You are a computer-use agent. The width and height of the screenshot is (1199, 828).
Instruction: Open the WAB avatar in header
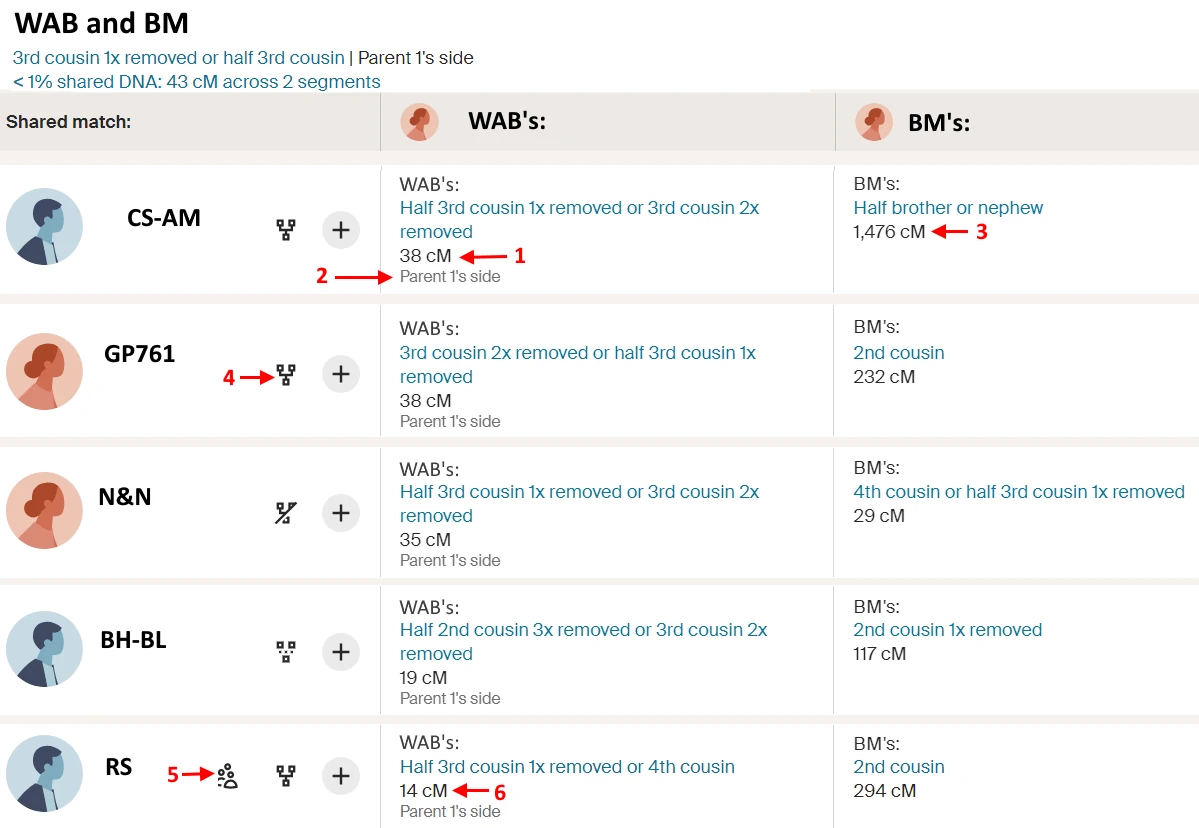coord(419,122)
